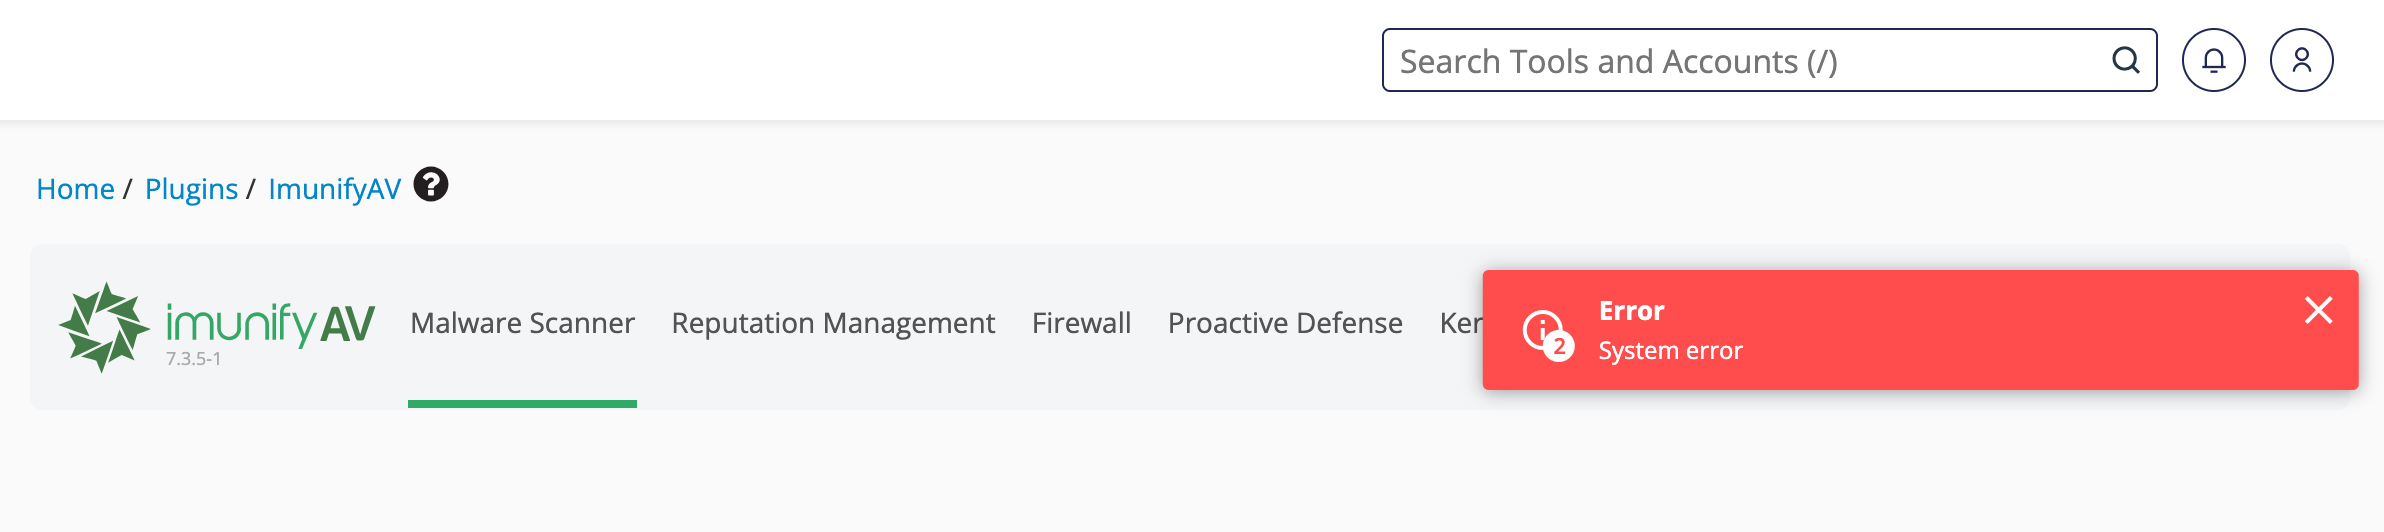Click the help question mark icon
The width and height of the screenshot is (2384, 532).
pos(431,185)
